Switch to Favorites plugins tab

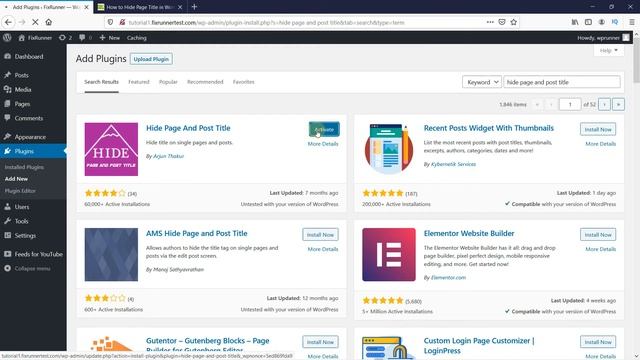(x=244, y=82)
